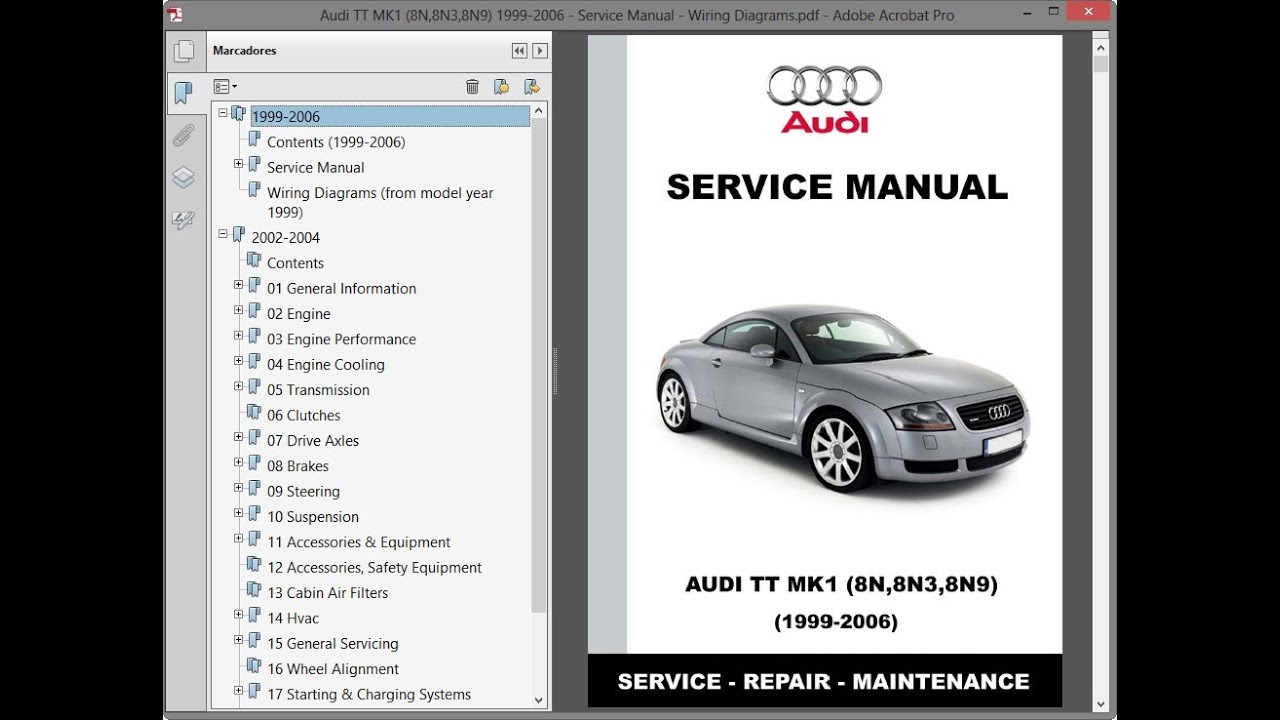Click the right-arrow button beside Marcadores header
The image size is (1280, 720).
(540, 50)
